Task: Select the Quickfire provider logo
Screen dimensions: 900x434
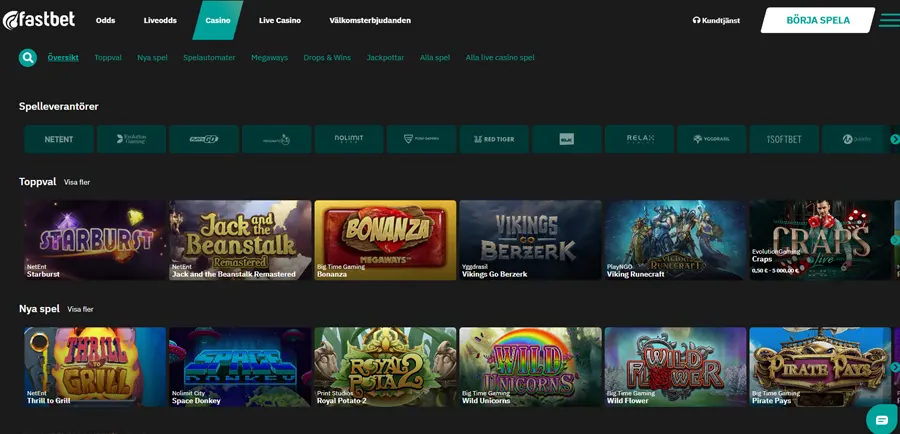Action: pos(855,139)
